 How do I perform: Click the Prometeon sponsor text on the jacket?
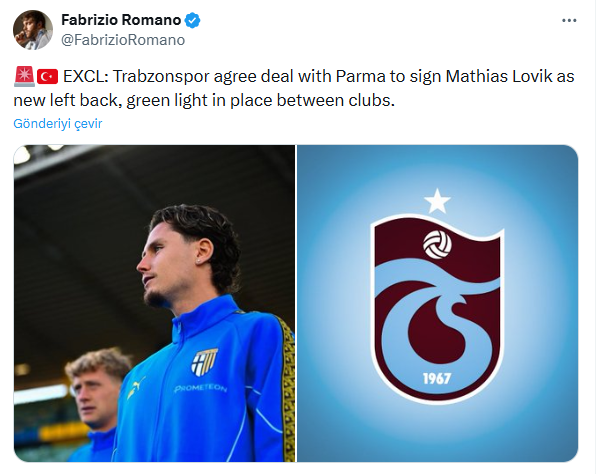pos(201,388)
